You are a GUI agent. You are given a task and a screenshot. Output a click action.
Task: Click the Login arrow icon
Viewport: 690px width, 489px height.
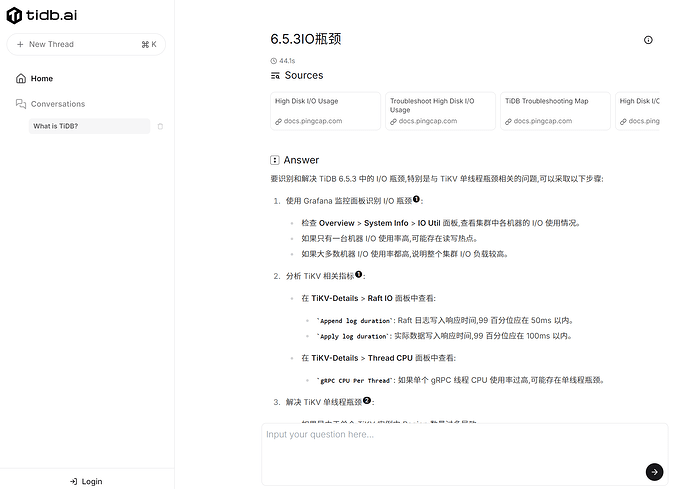click(x=73, y=482)
